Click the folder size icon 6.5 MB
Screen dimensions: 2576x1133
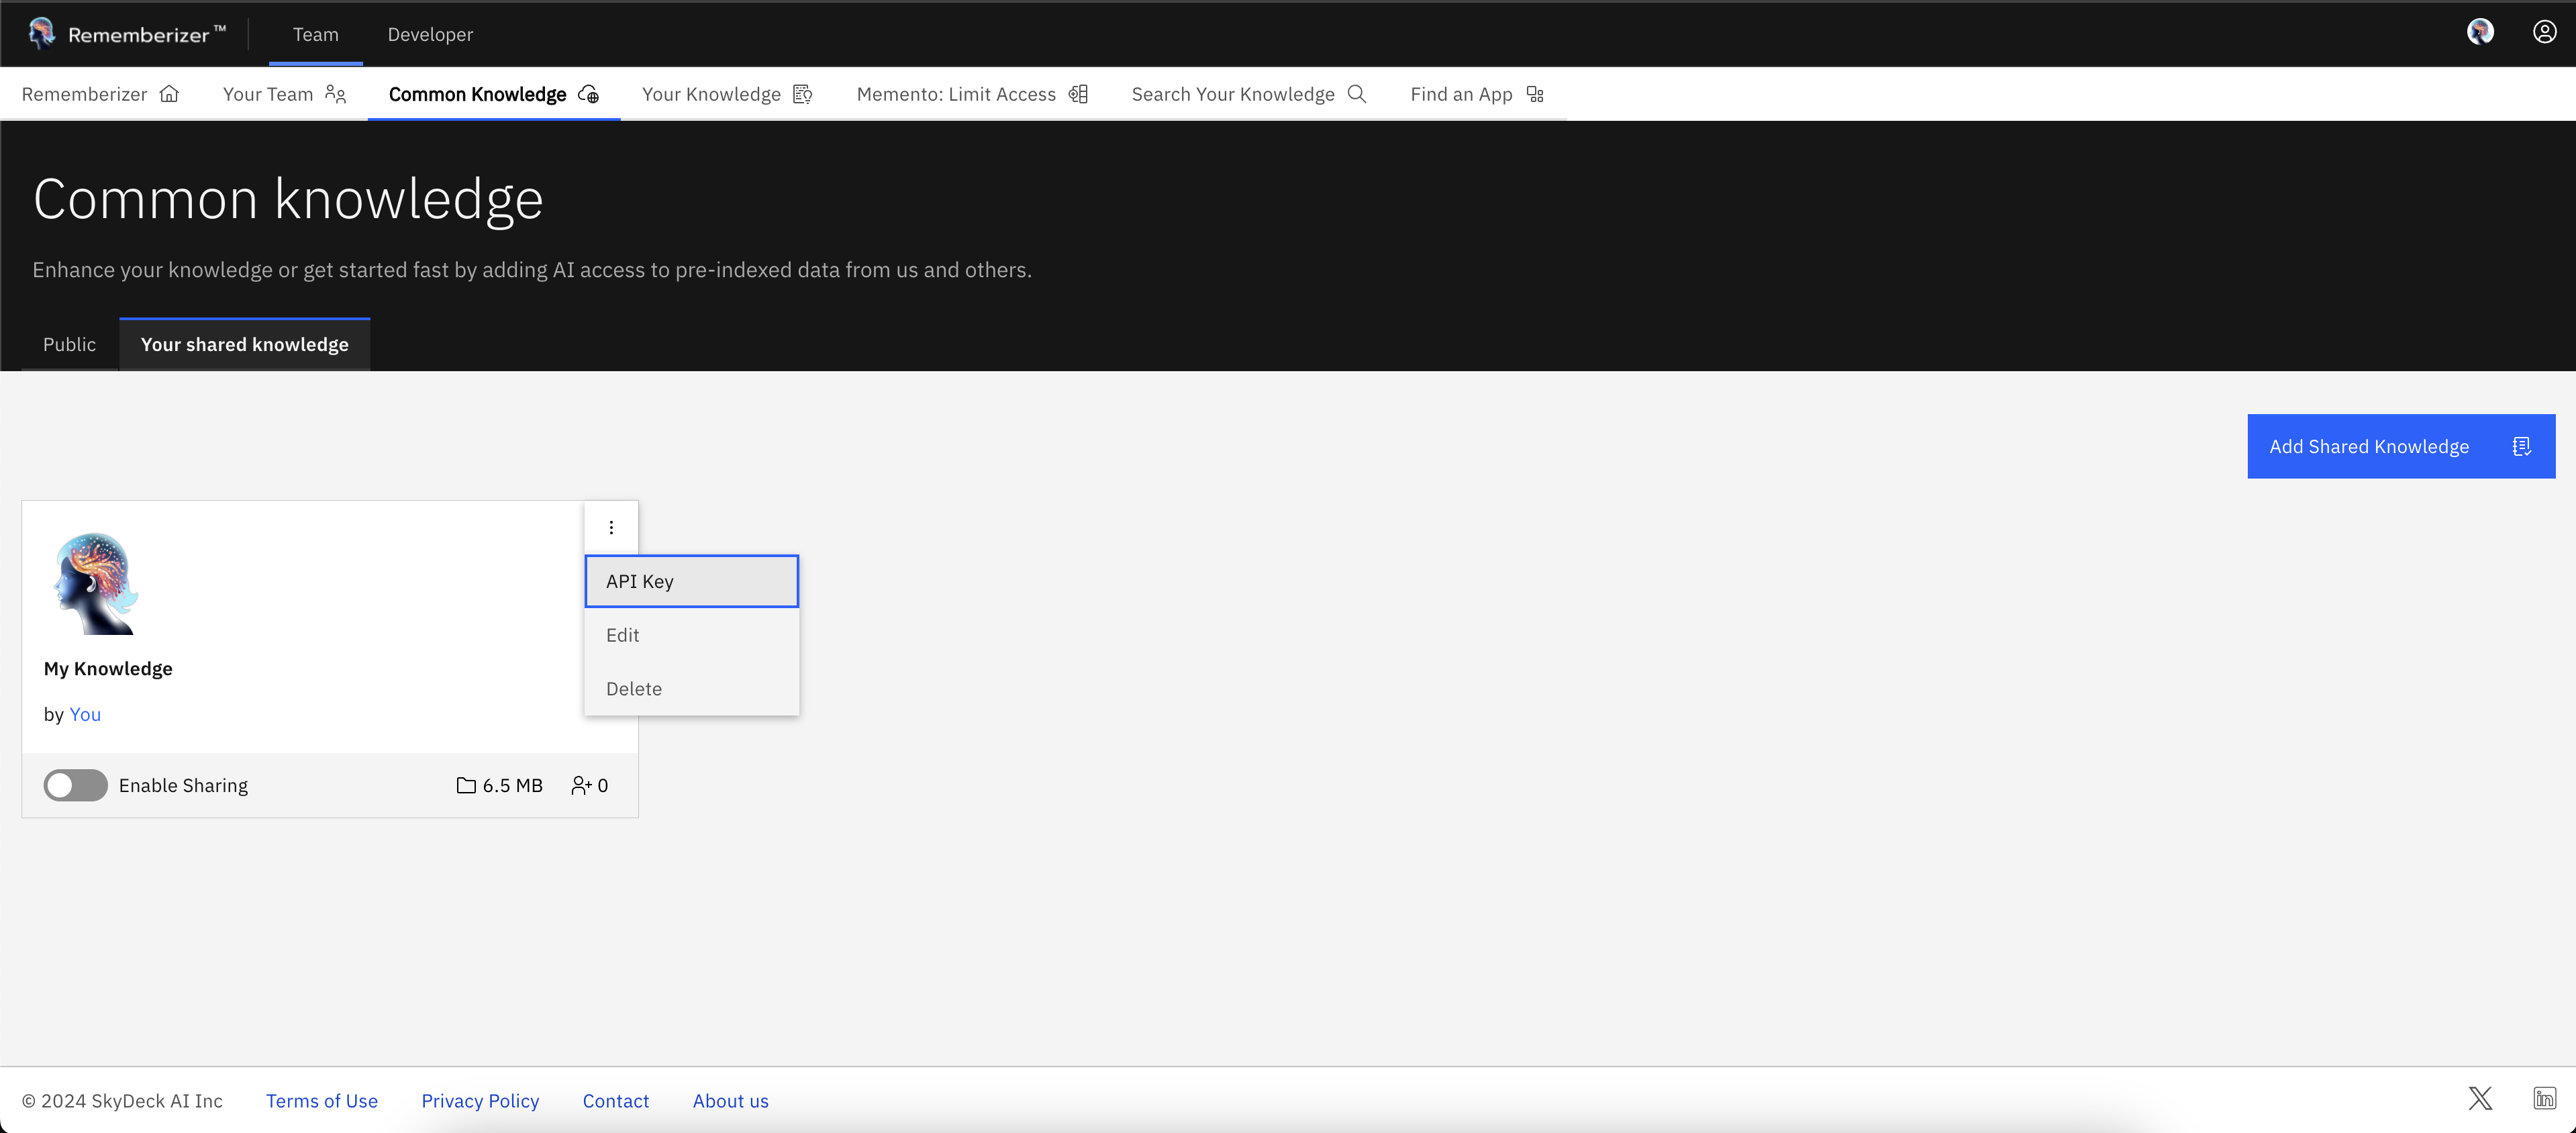pos(466,785)
